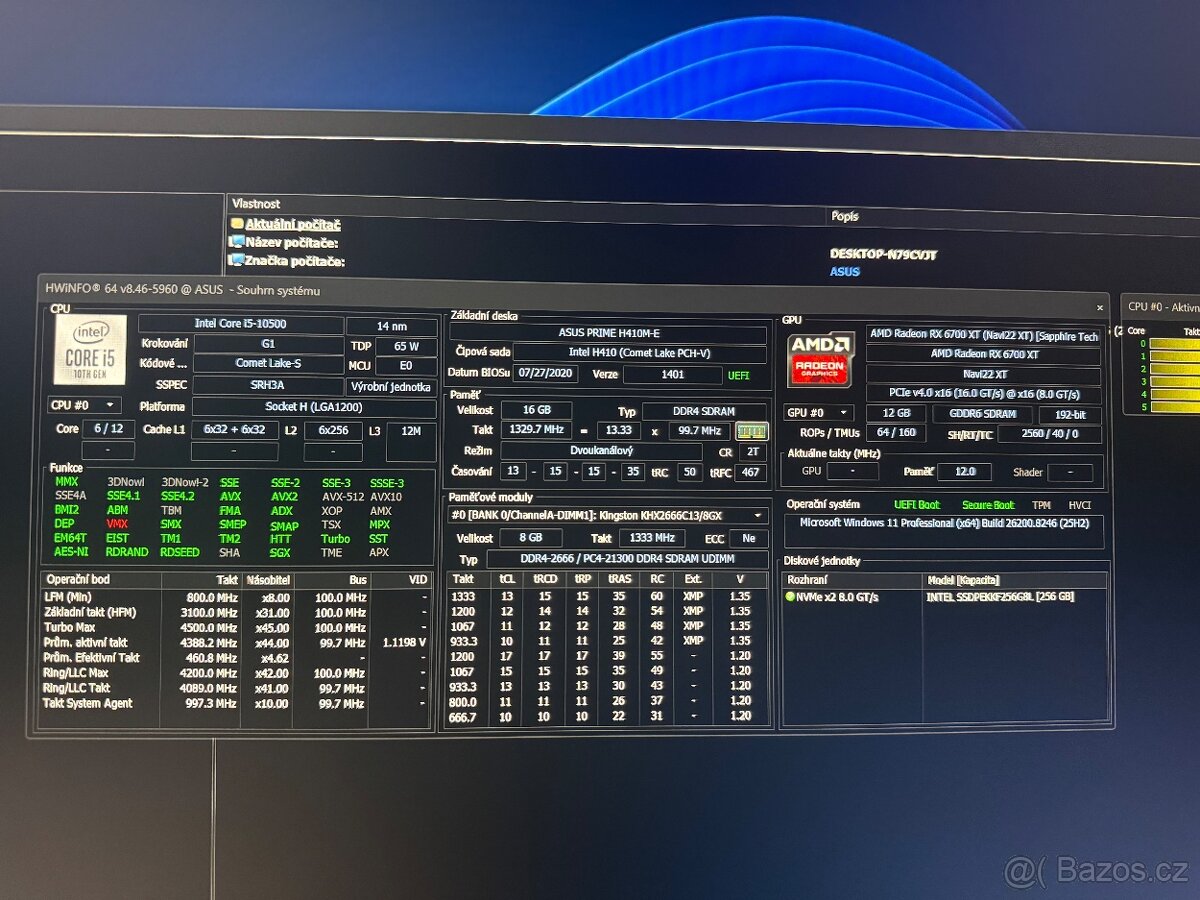Open the GPU #0 selector dropdown
Image resolution: width=1200 pixels, height=900 pixels.
tap(819, 413)
